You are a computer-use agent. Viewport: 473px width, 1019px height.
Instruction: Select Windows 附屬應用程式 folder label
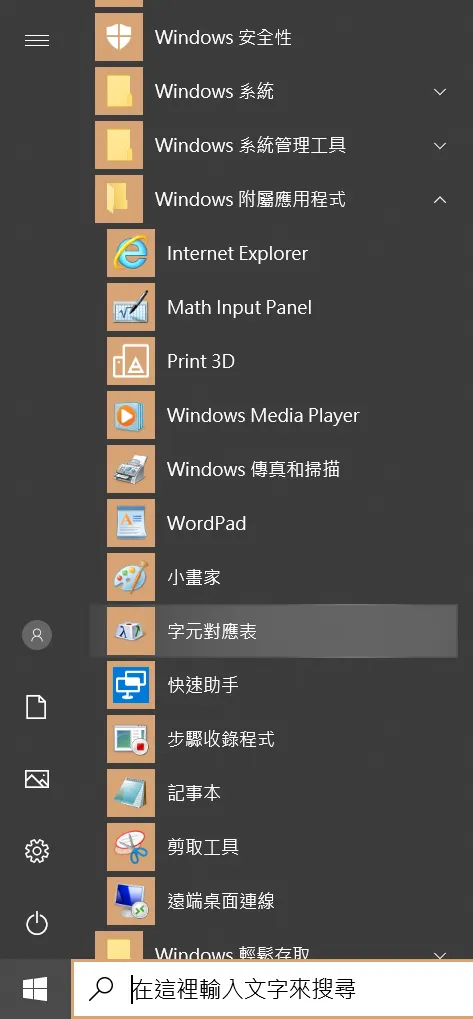click(250, 199)
